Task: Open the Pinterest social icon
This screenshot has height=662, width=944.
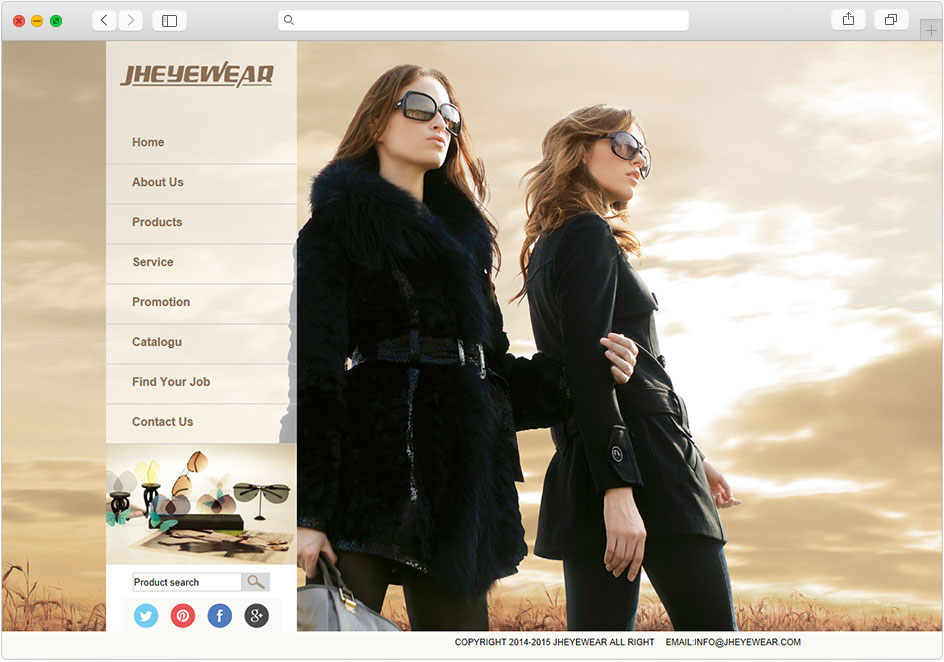Action: (183, 616)
